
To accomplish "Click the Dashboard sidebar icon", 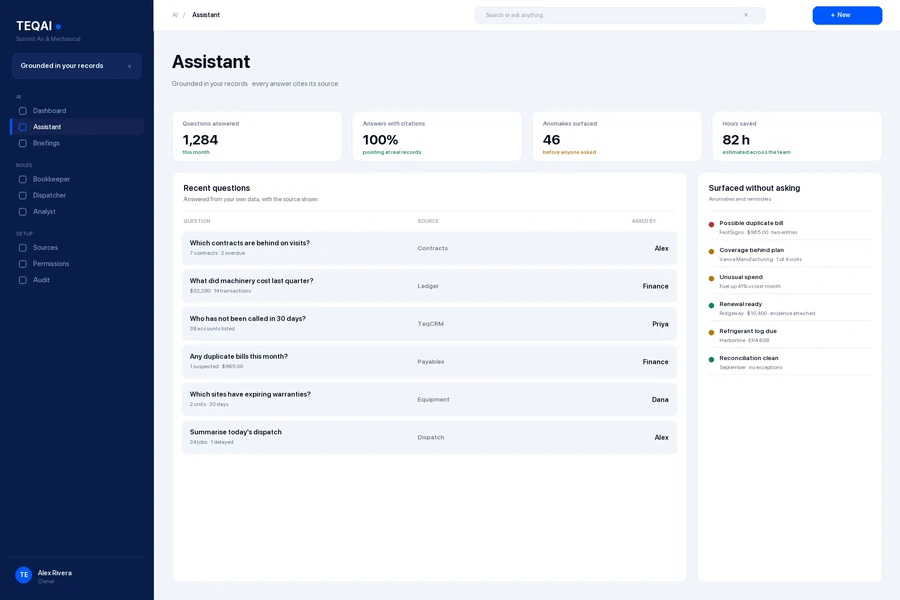I will coord(22,111).
